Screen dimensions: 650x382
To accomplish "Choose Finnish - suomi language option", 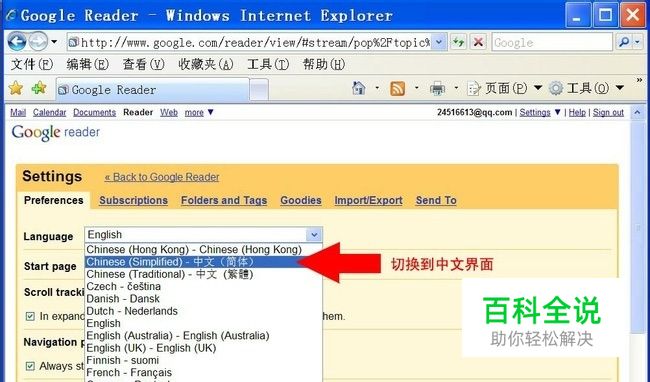I will point(204,360).
